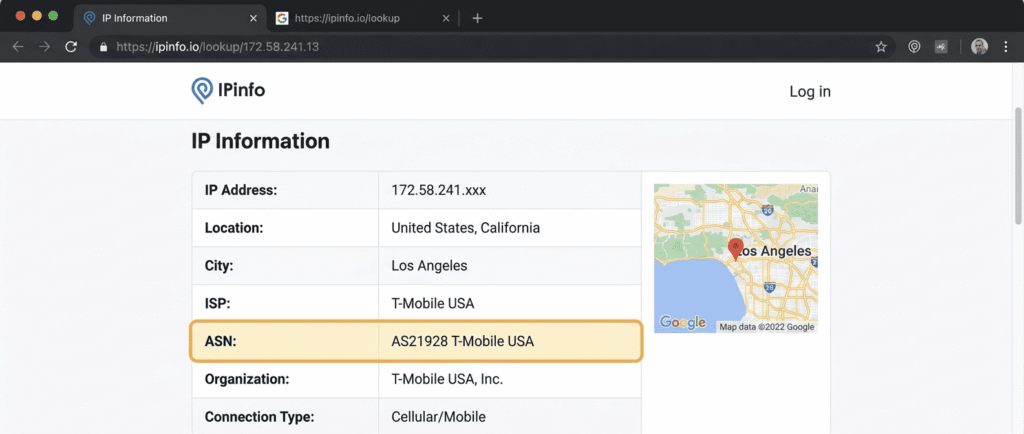Click the Google logo on the map
Screen dimensions: 1024x434
click(x=682, y=322)
